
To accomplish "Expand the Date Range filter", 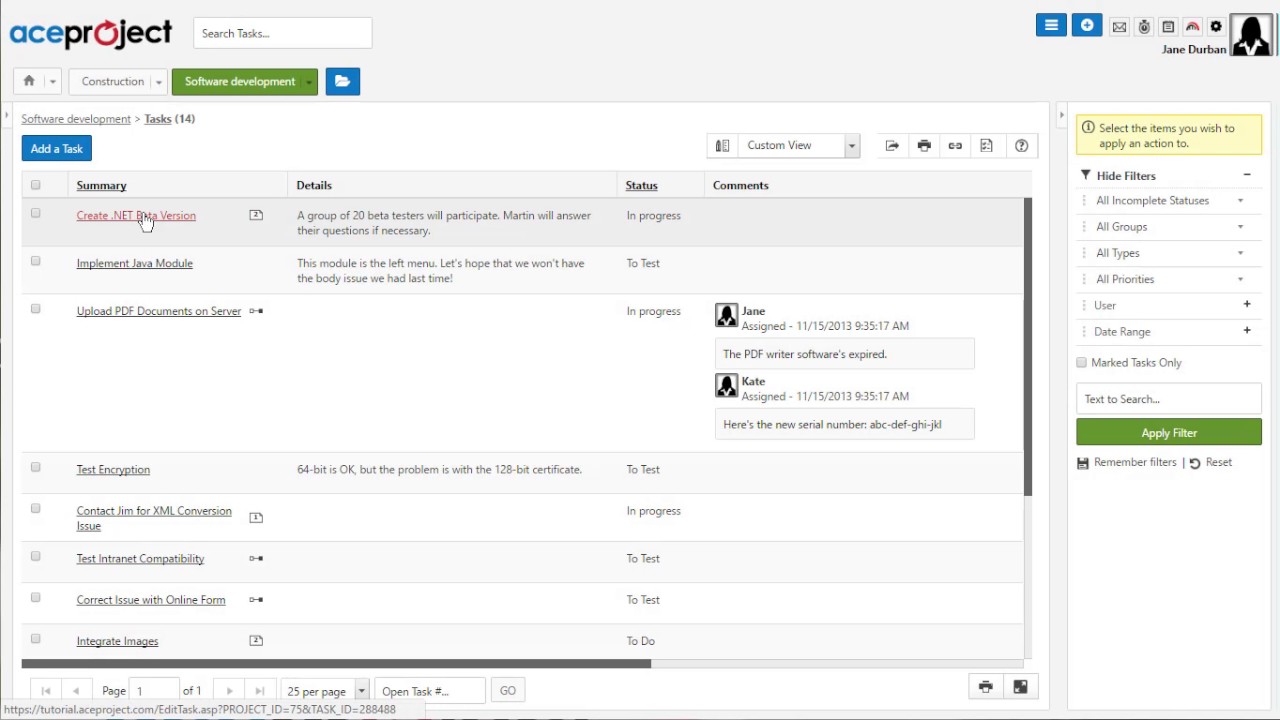I will 1247,330.
